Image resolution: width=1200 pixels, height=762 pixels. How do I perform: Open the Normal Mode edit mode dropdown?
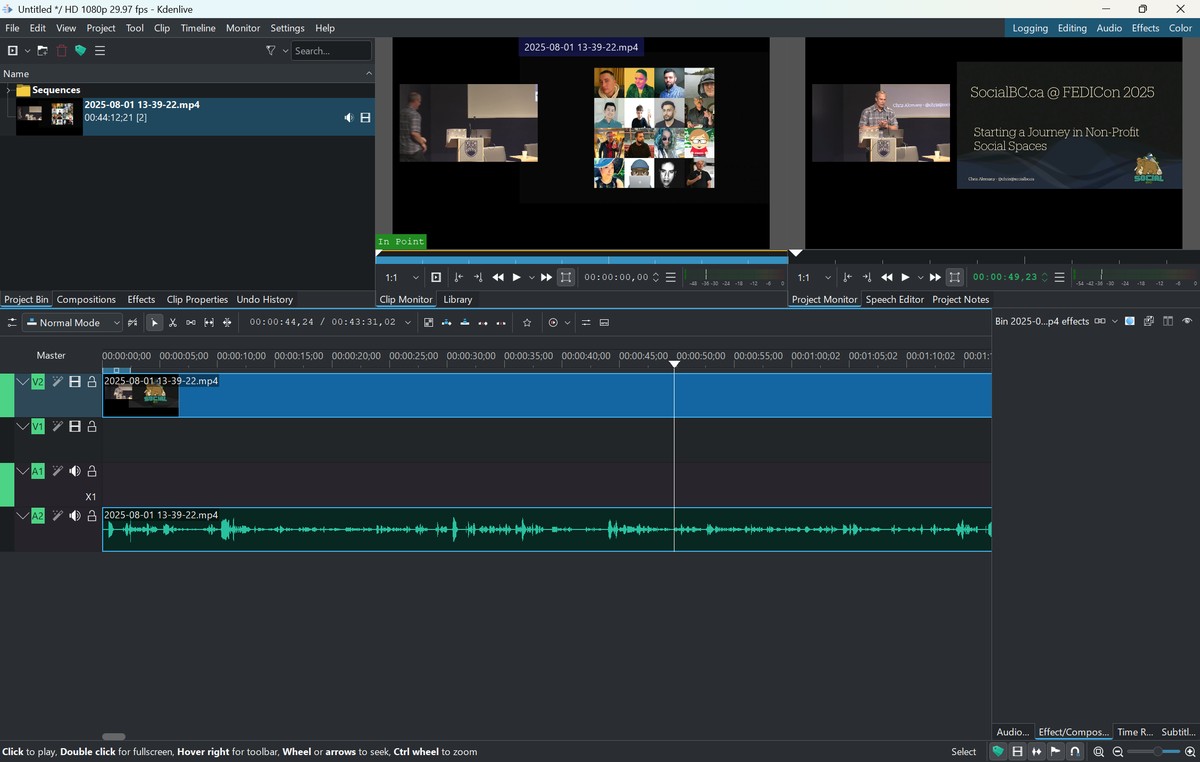coord(73,323)
